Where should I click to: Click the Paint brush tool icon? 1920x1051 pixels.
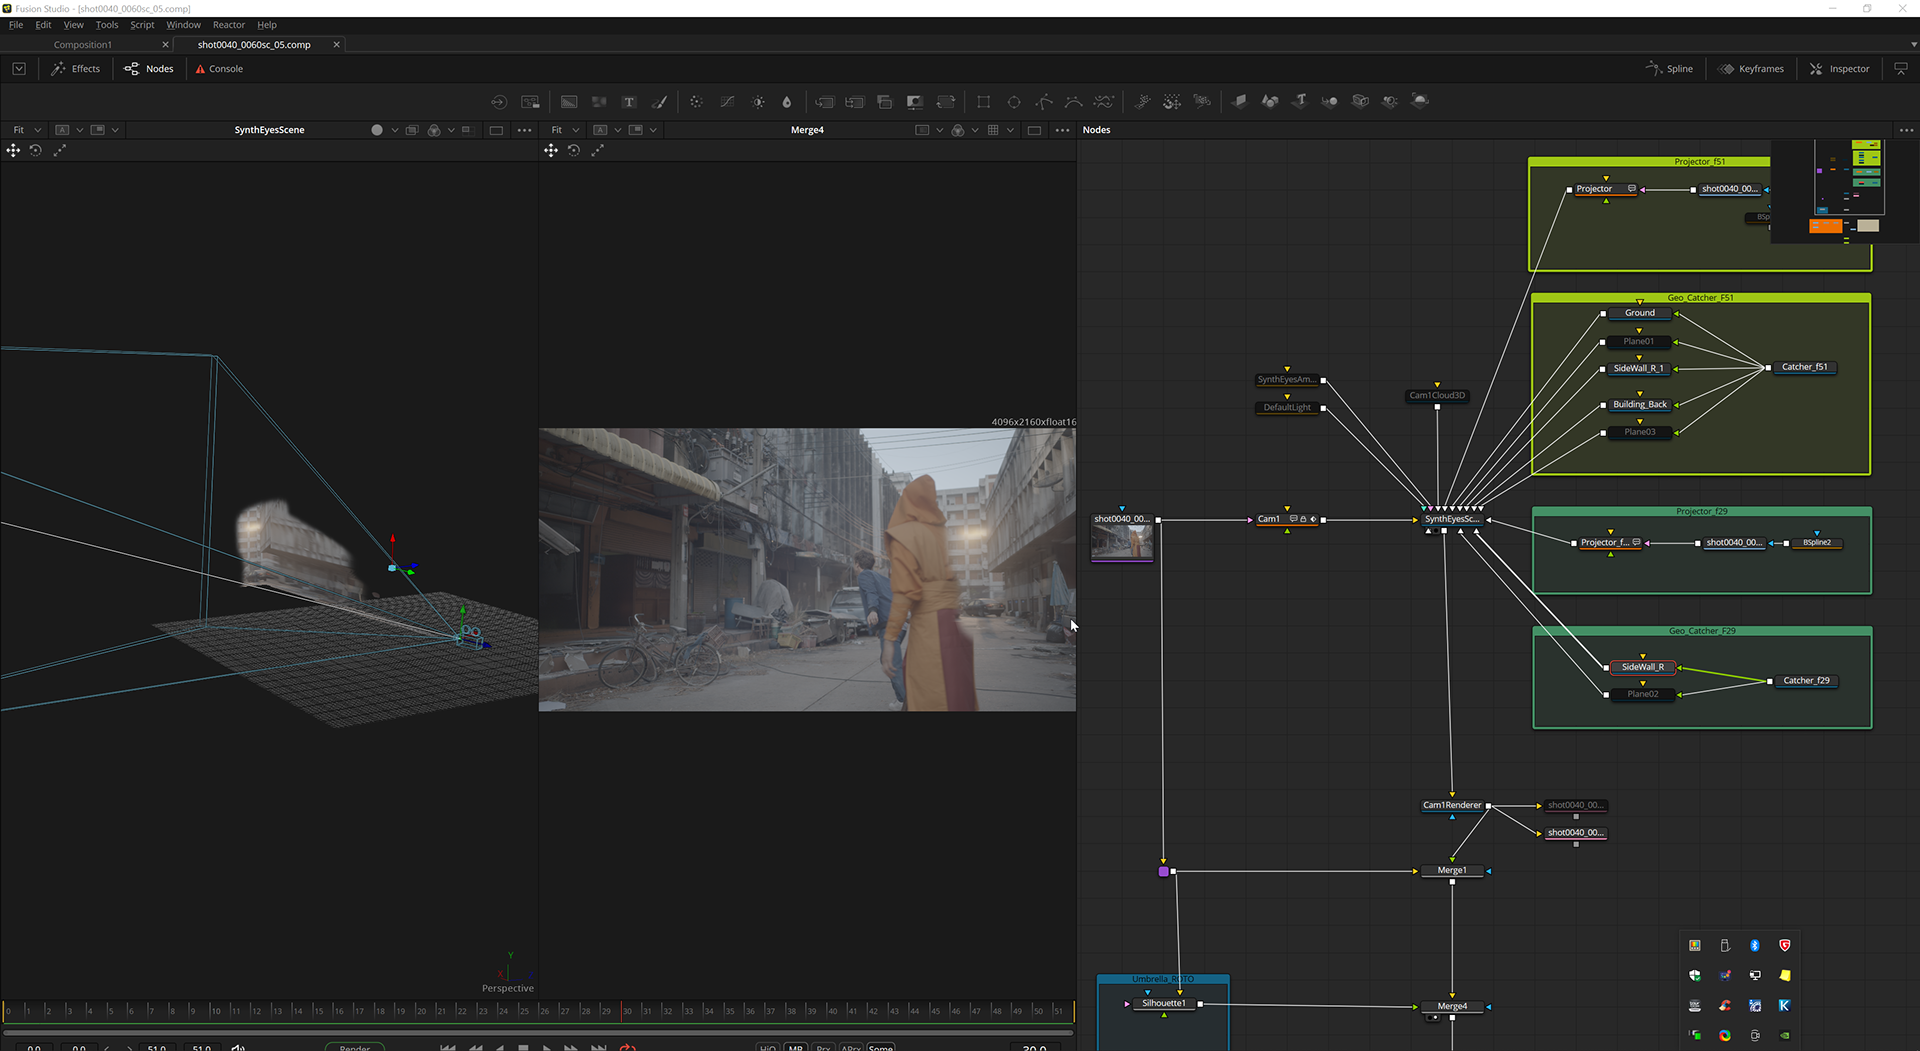click(659, 102)
